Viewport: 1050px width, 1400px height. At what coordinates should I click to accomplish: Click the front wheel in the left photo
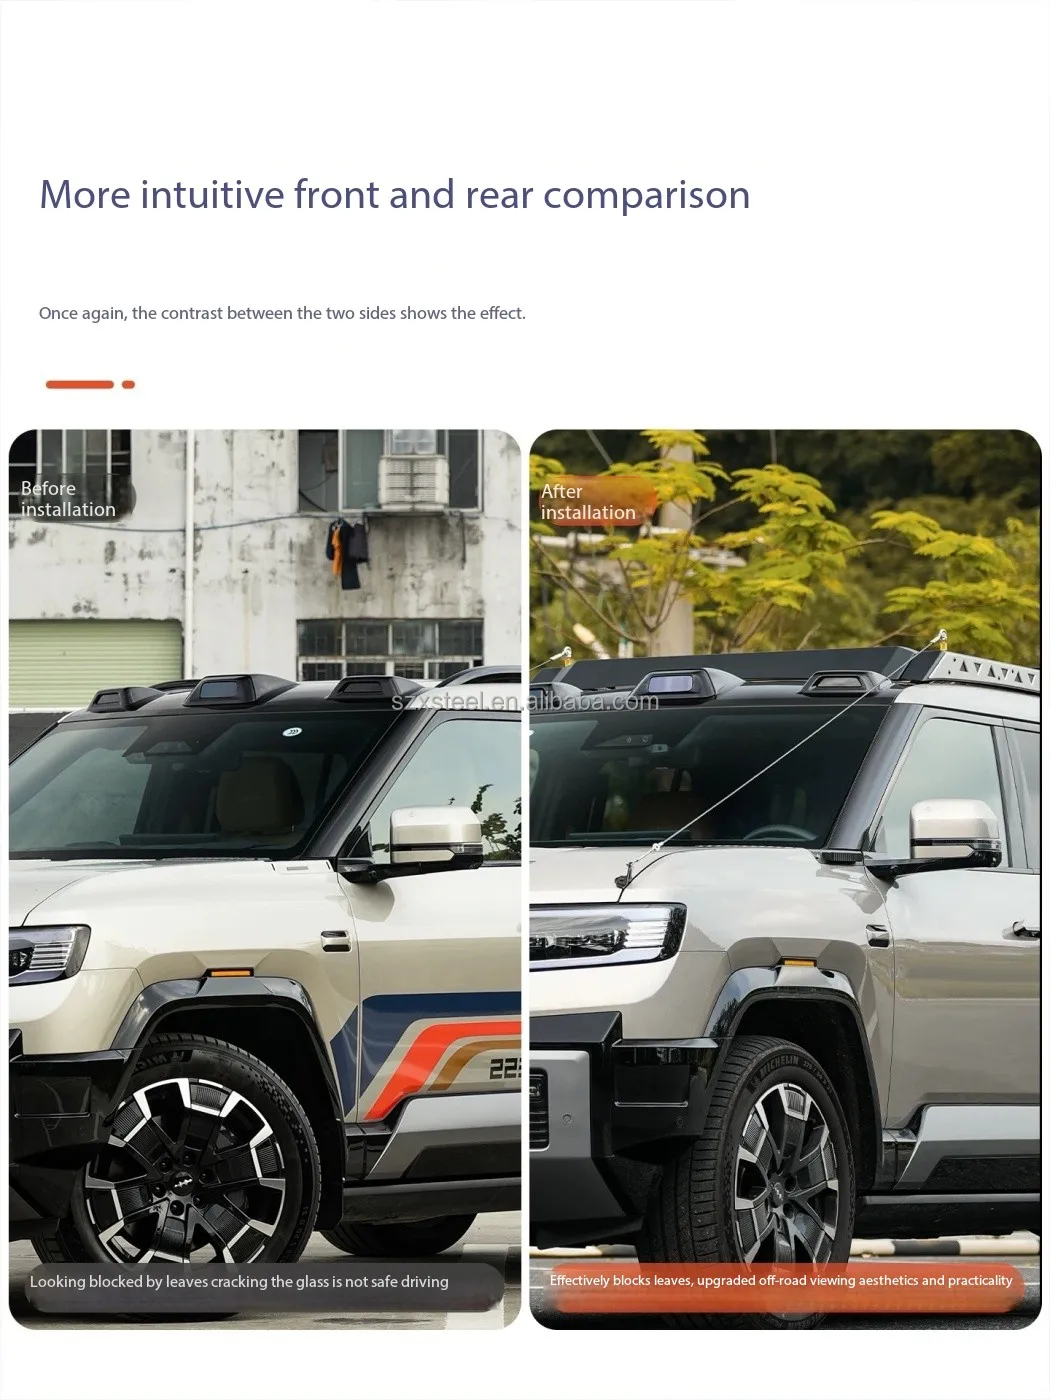tap(190, 1160)
